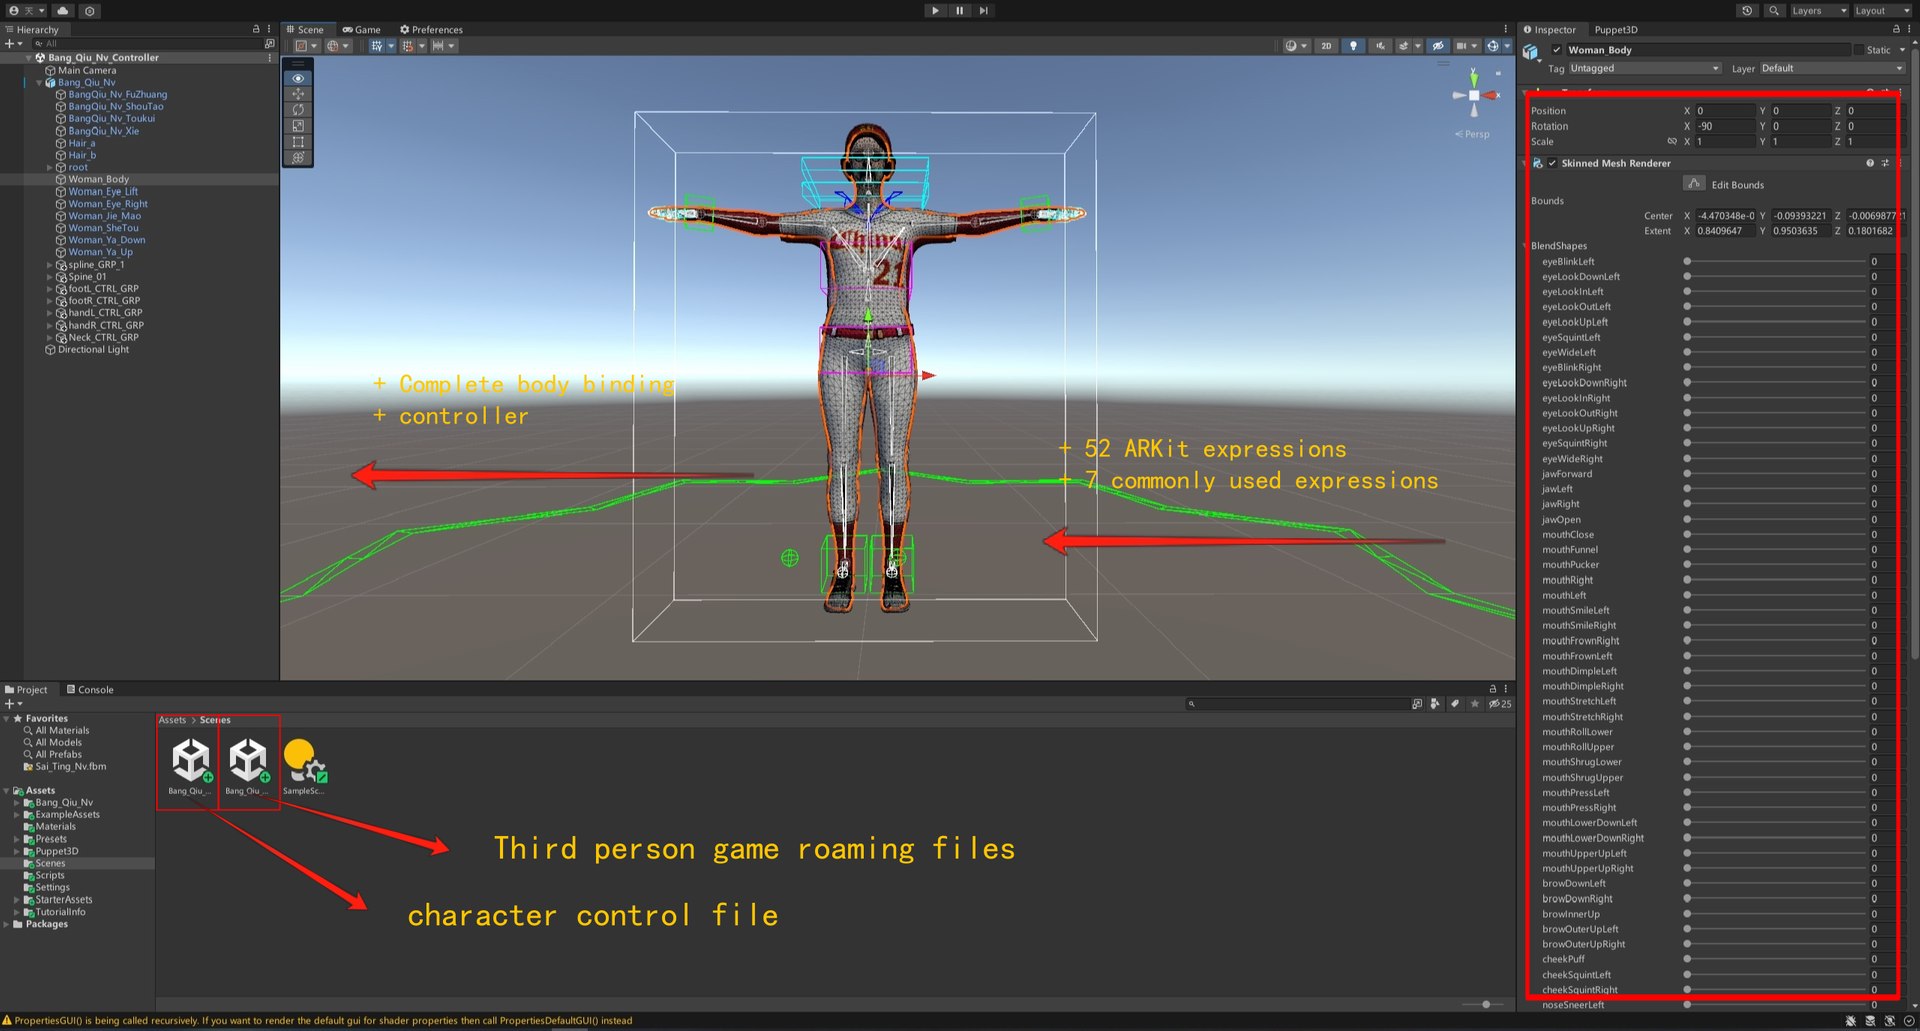Adjust the mouthSmileLeft blend shape slider
The width and height of the screenshot is (1920, 1031).
1775,611
